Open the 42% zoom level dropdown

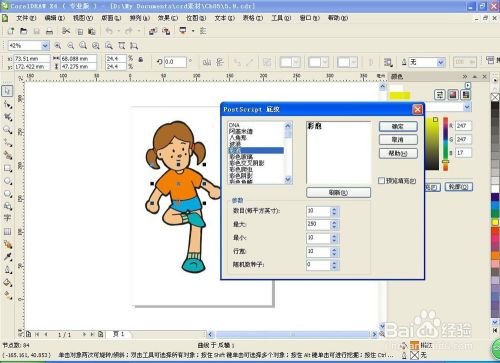pyautogui.click(x=45, y=45)
